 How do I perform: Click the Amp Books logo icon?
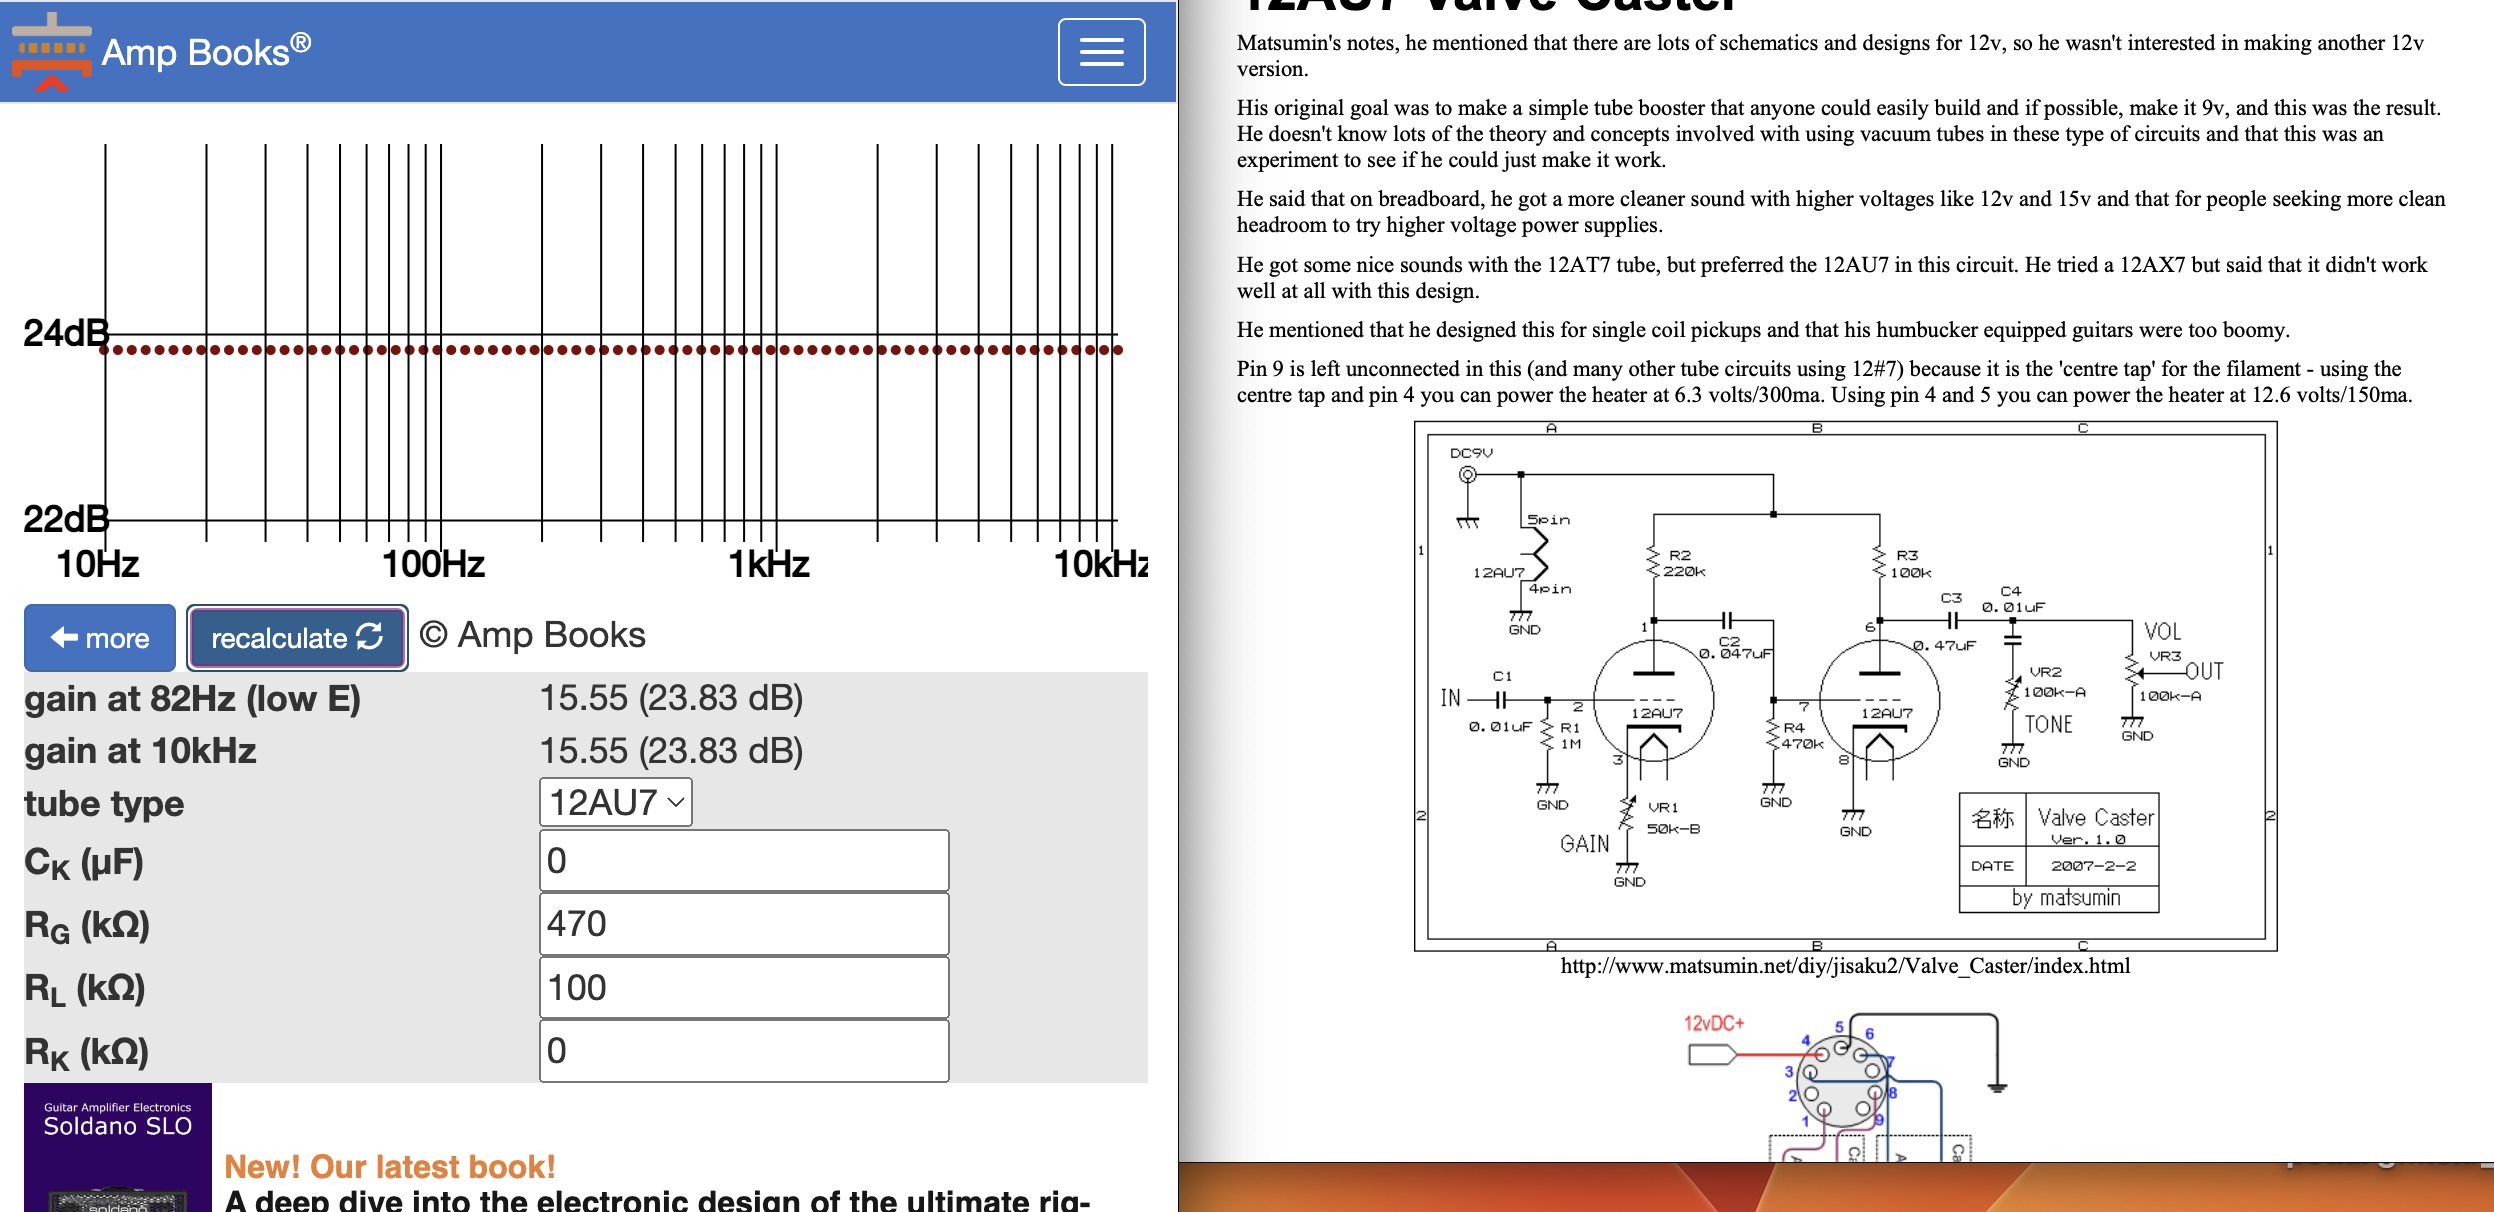51,52
